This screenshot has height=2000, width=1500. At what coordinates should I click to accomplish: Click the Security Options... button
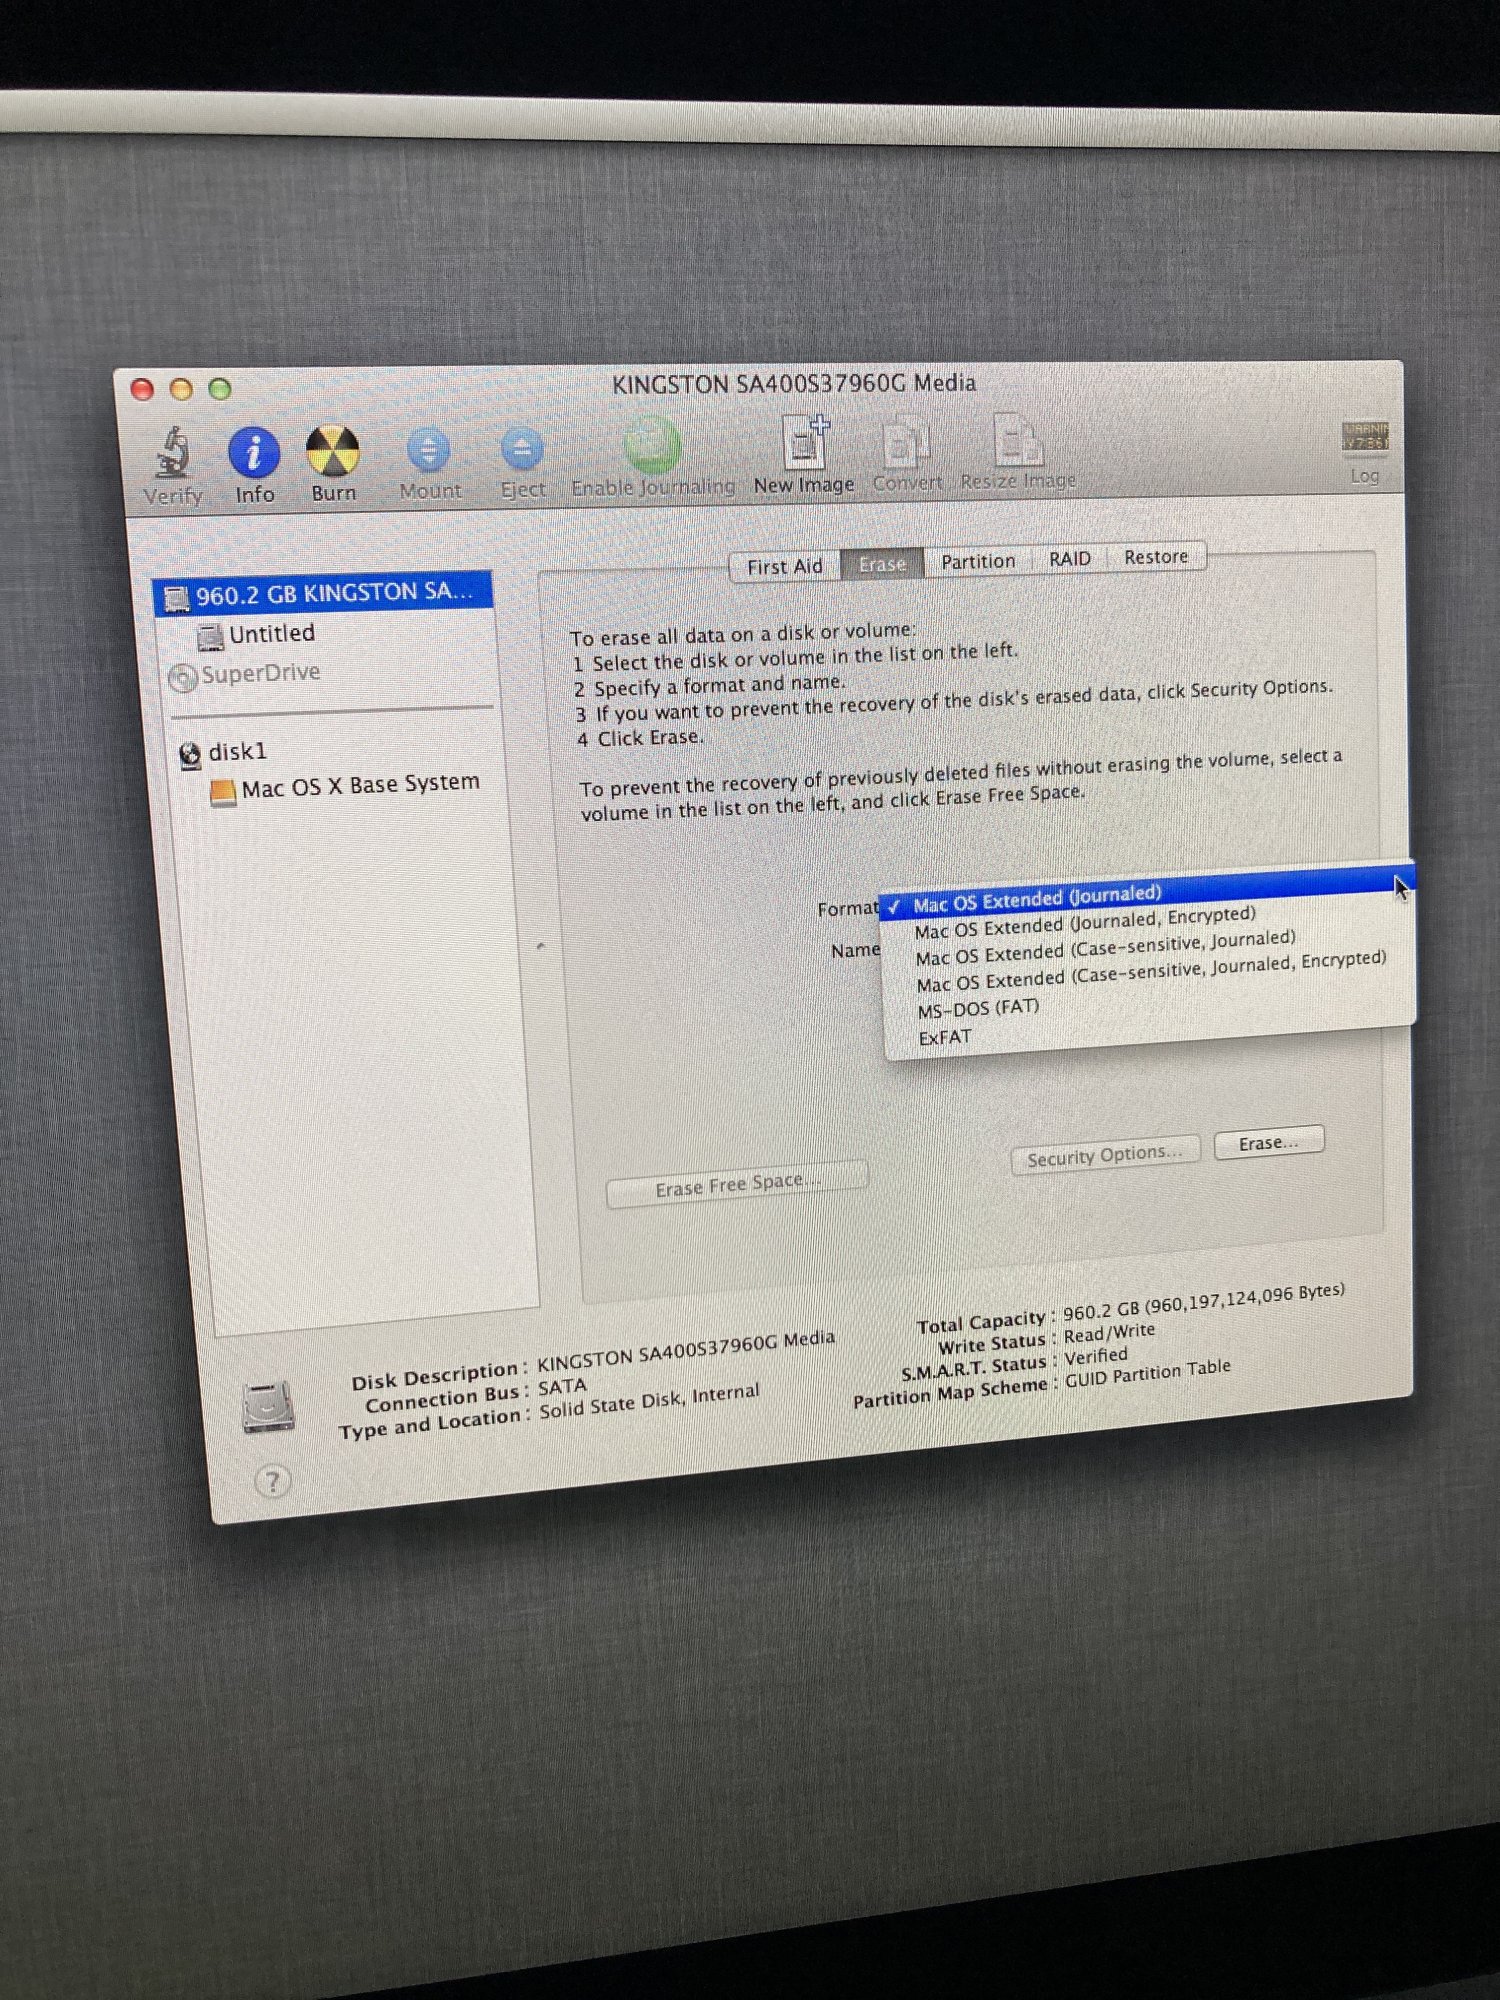click(1105, 1155)
